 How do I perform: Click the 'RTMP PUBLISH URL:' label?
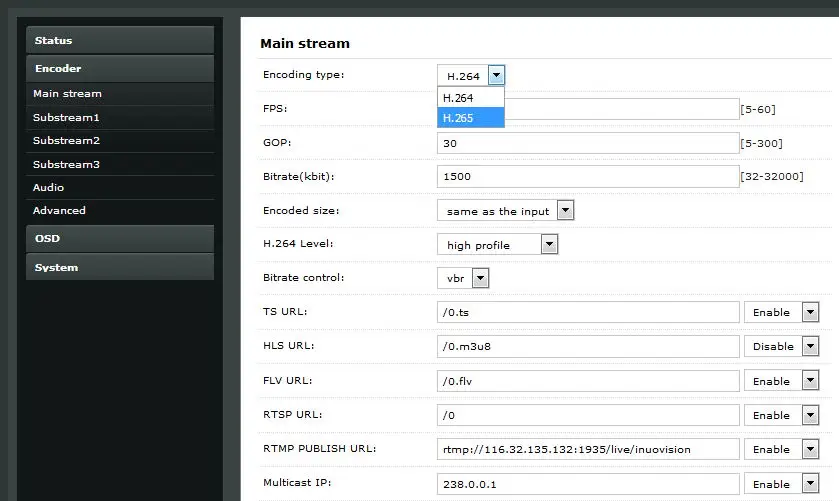(319, 449)
